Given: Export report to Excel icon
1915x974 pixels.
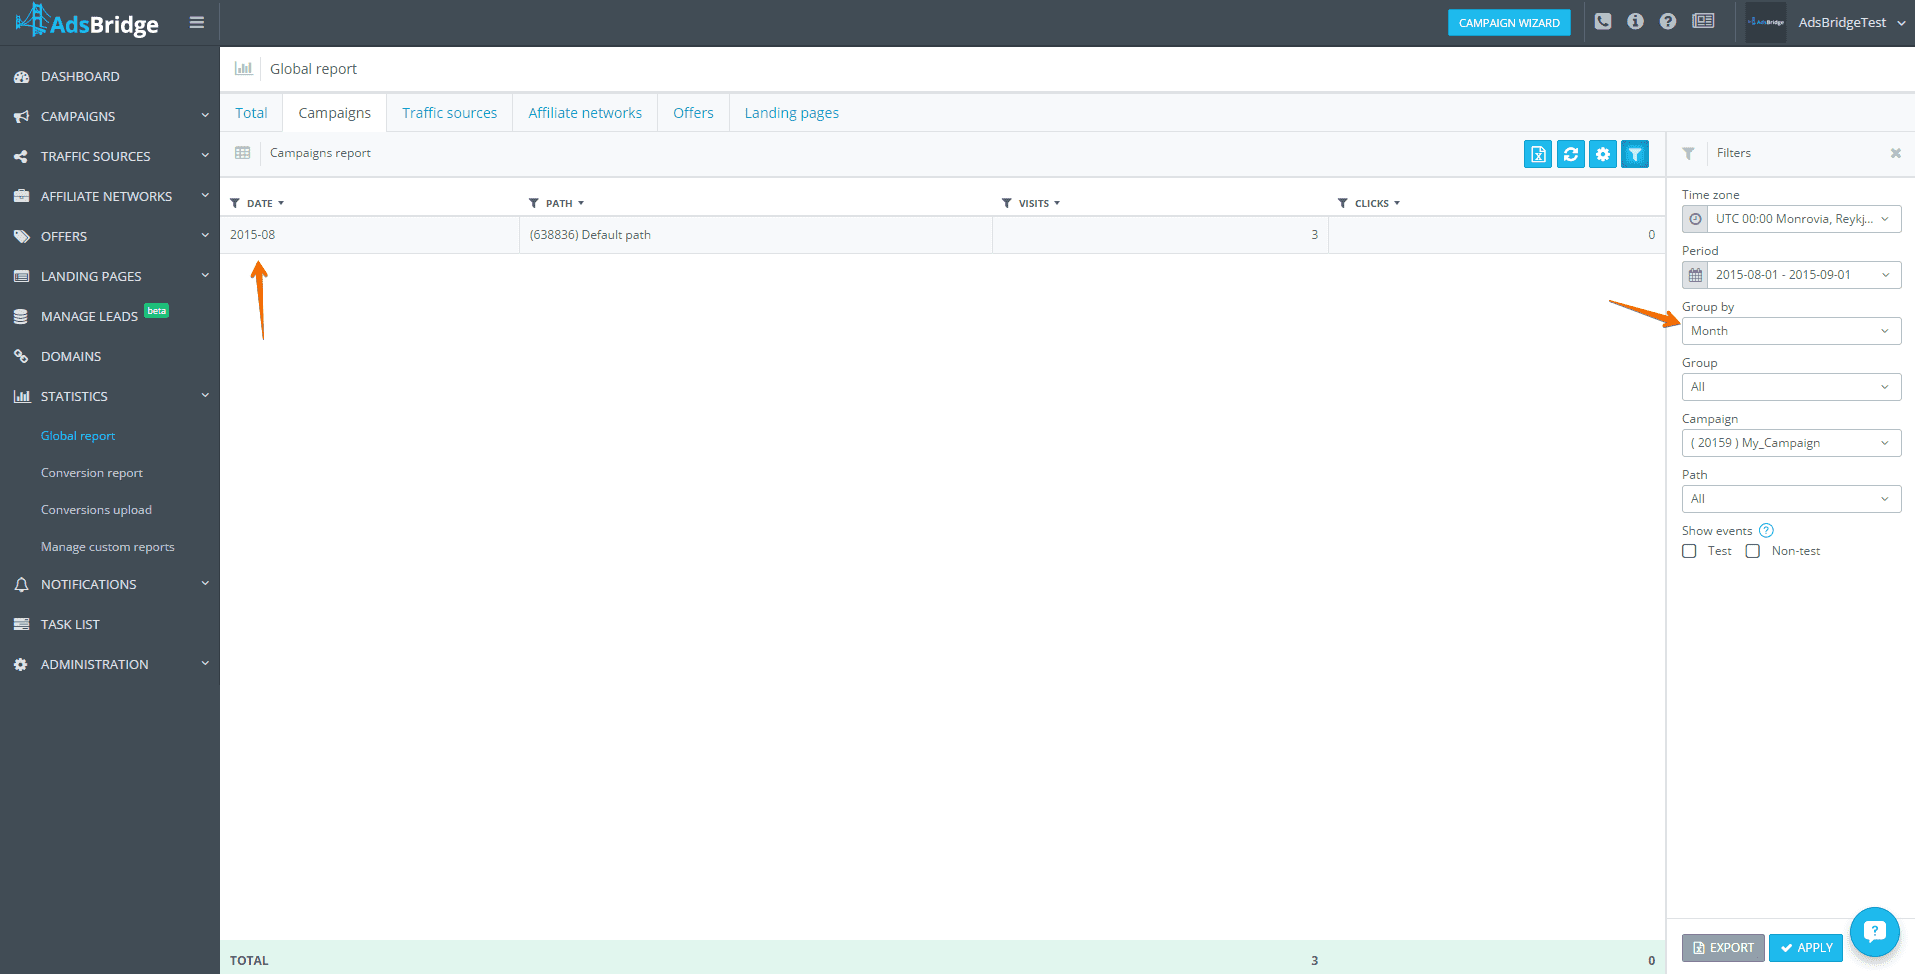Looking at the screenshot, I should coord(1538,154).
